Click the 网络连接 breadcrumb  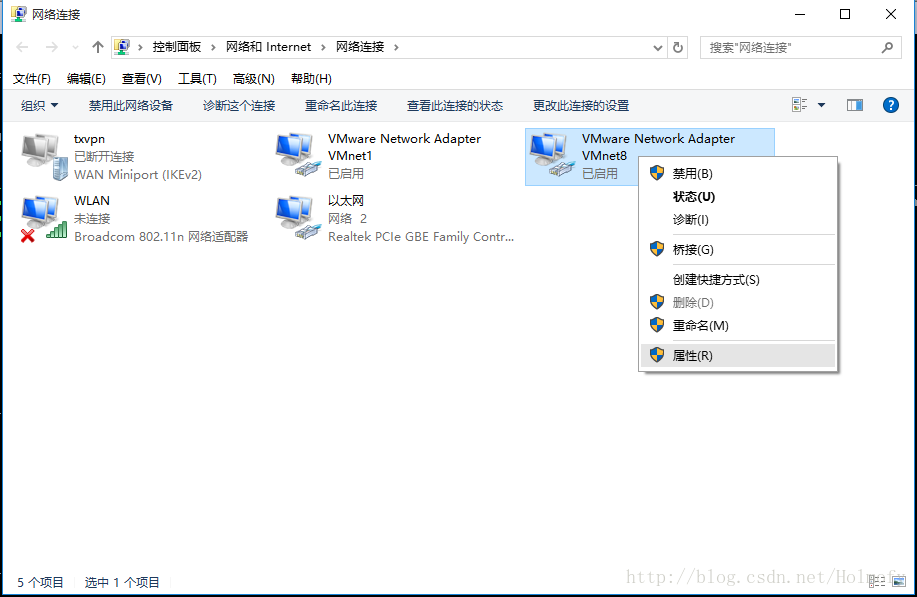point(360,47)
